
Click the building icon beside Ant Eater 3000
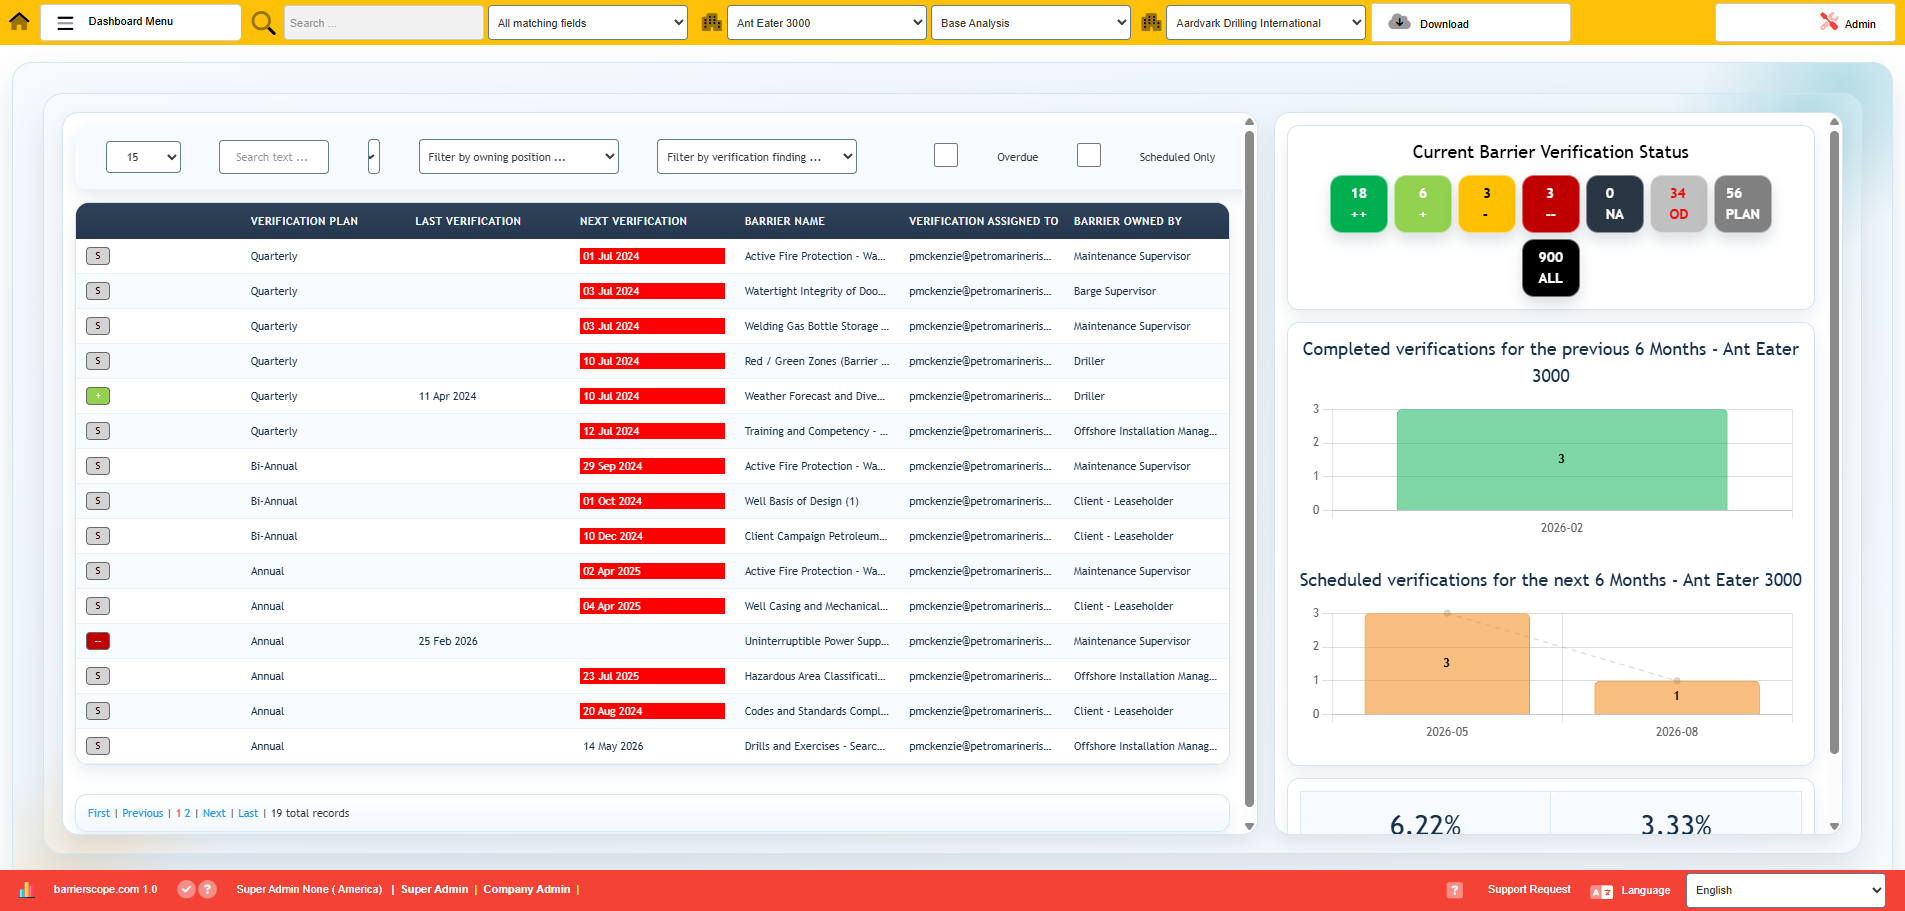[x=711, y=22]
